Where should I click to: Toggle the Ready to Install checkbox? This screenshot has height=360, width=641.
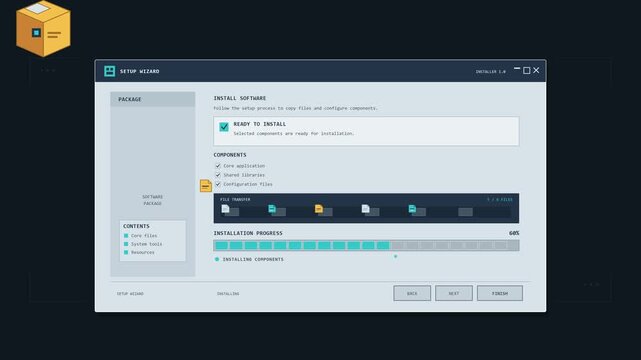click(224, 127)
